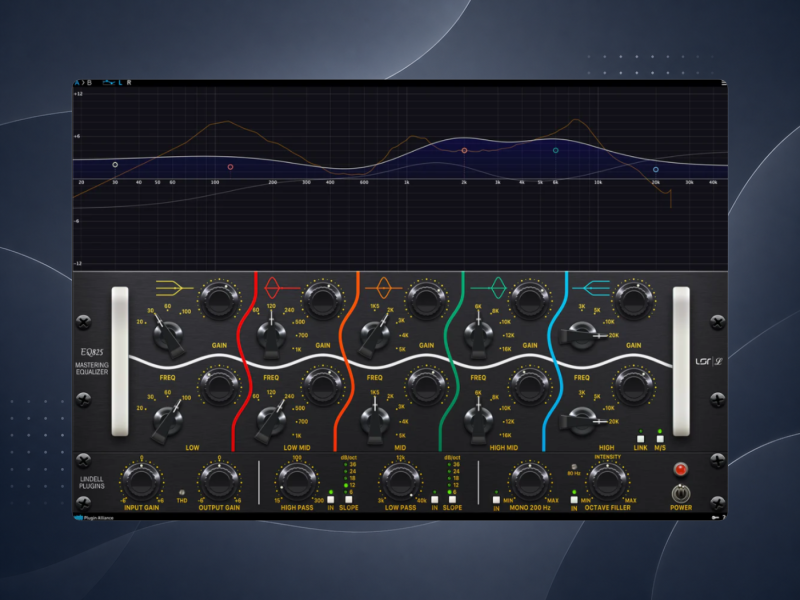This screenshot has height=600, width=800.
Task: Select the red low-mid node on graph
Action: tap(231, 167)
